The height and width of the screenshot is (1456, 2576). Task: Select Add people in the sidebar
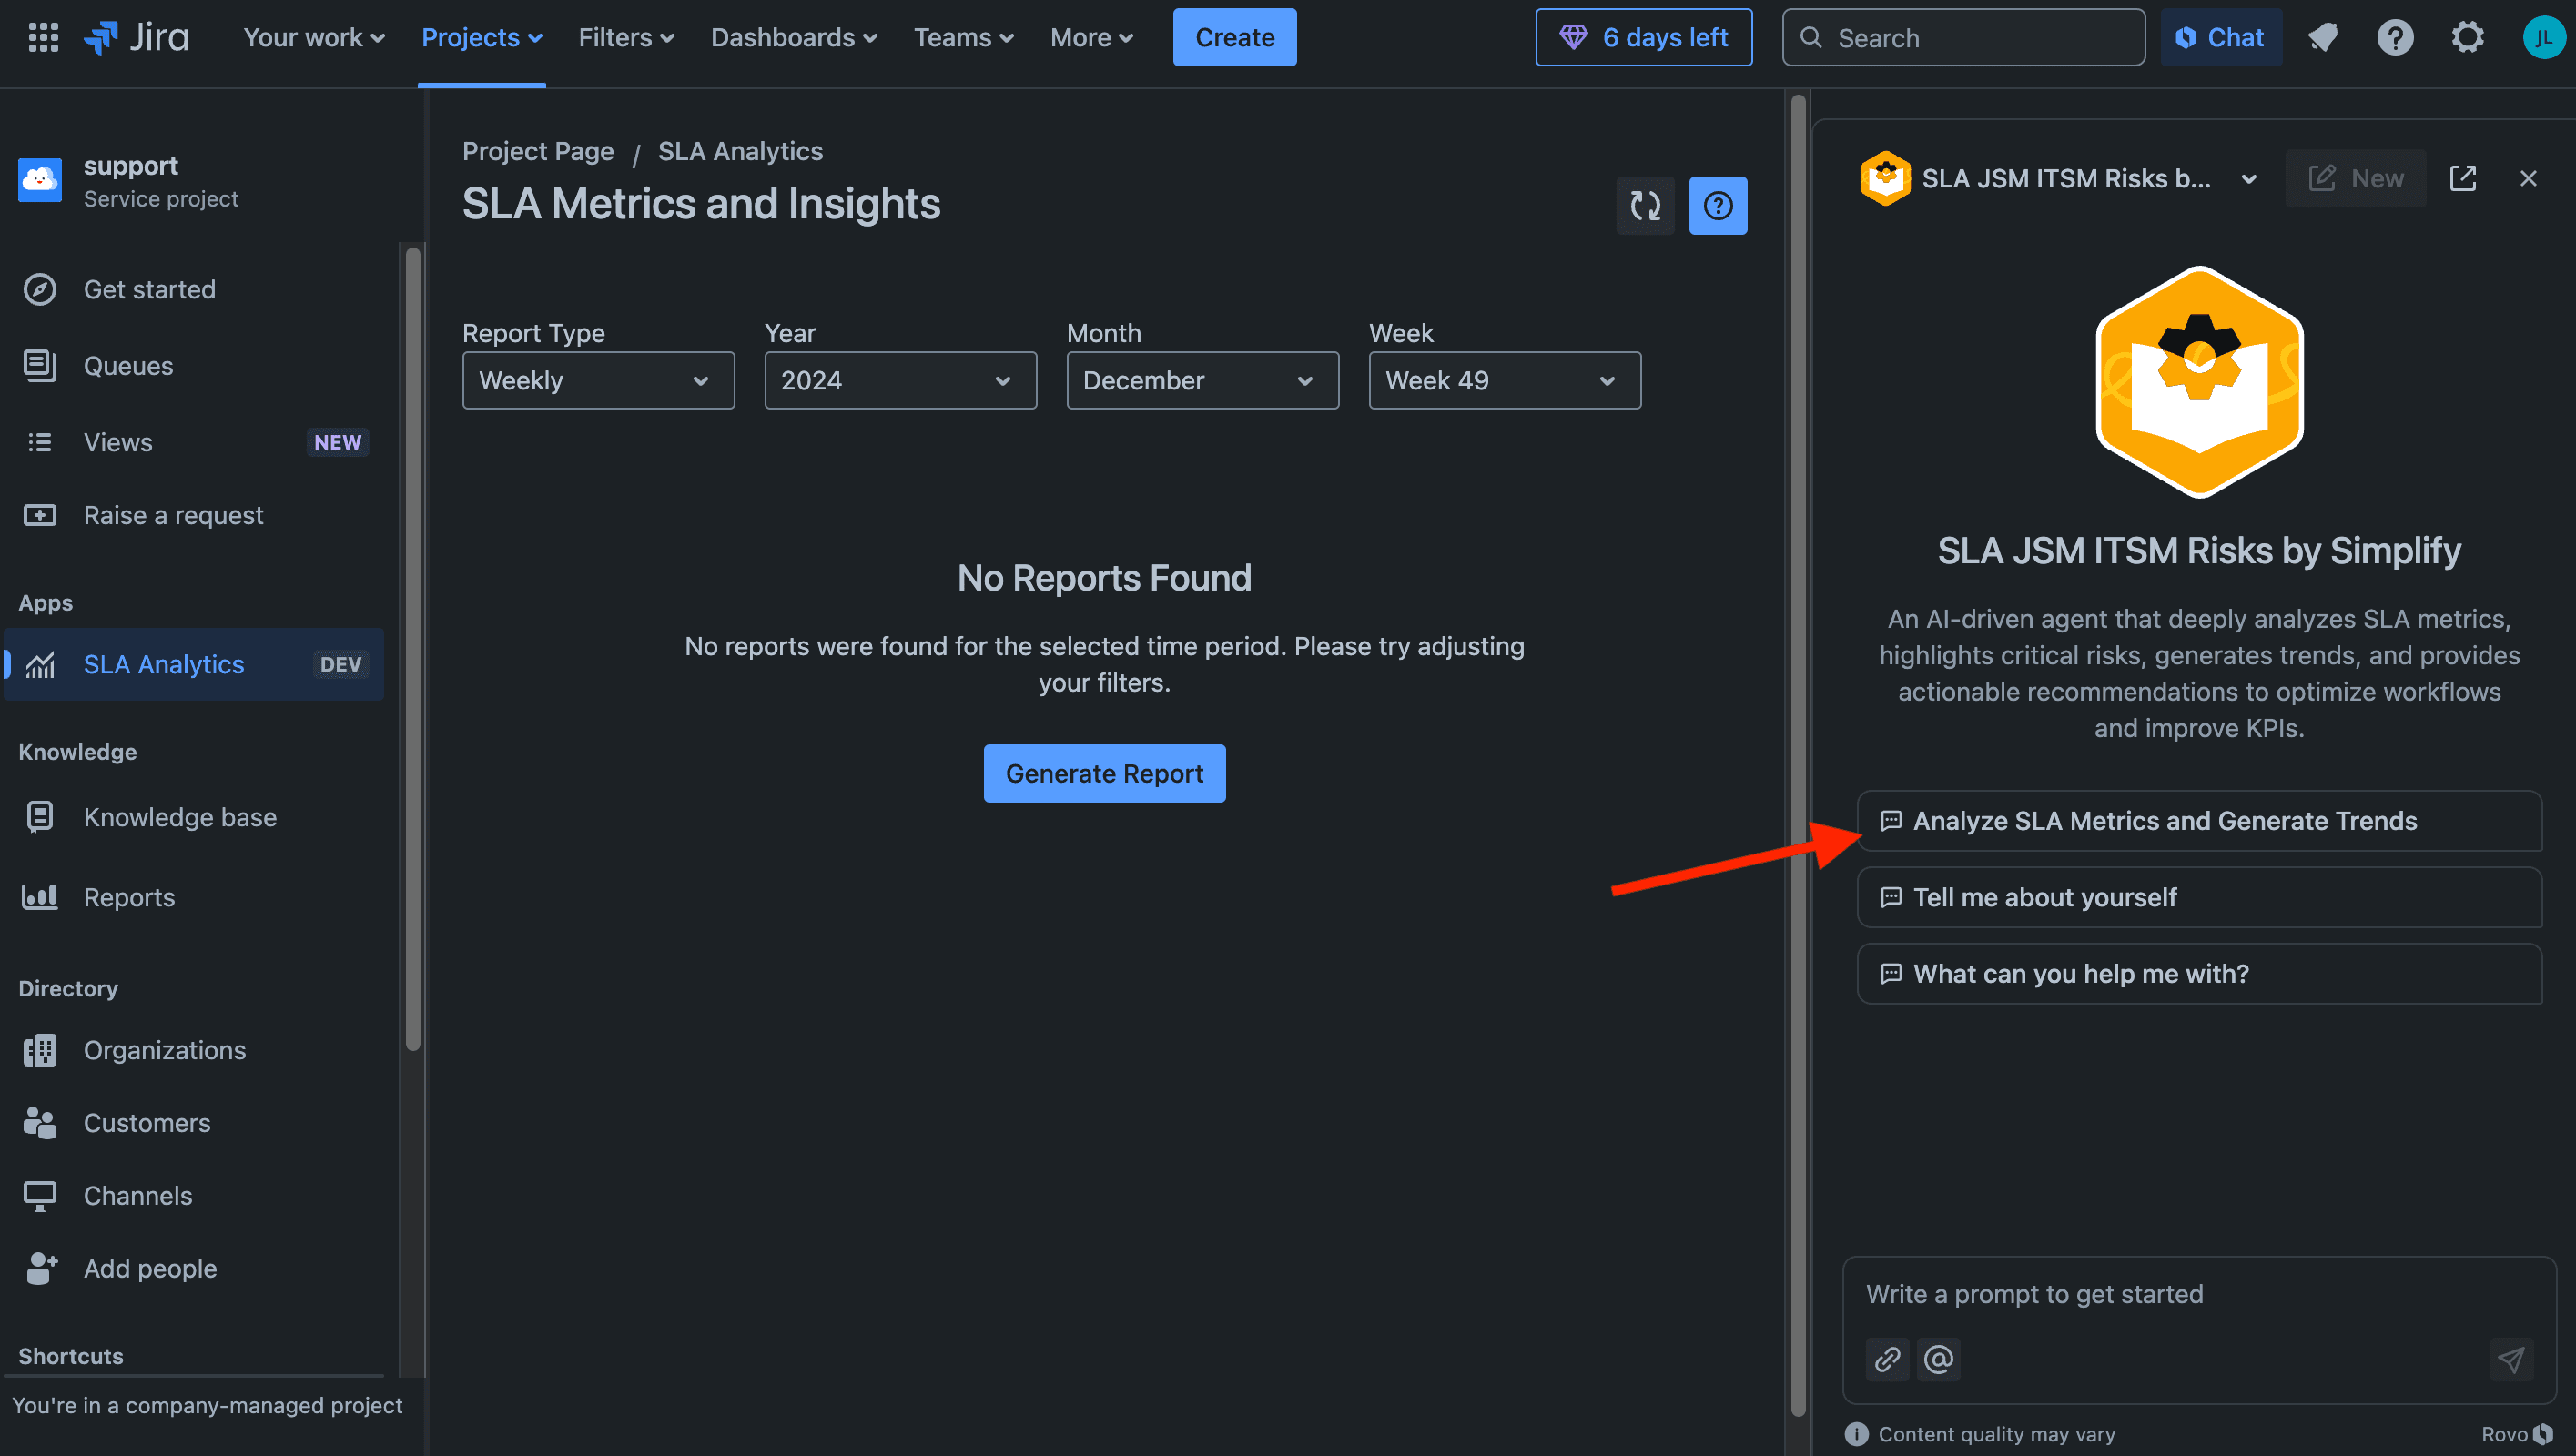click(x=194, y=1269)
